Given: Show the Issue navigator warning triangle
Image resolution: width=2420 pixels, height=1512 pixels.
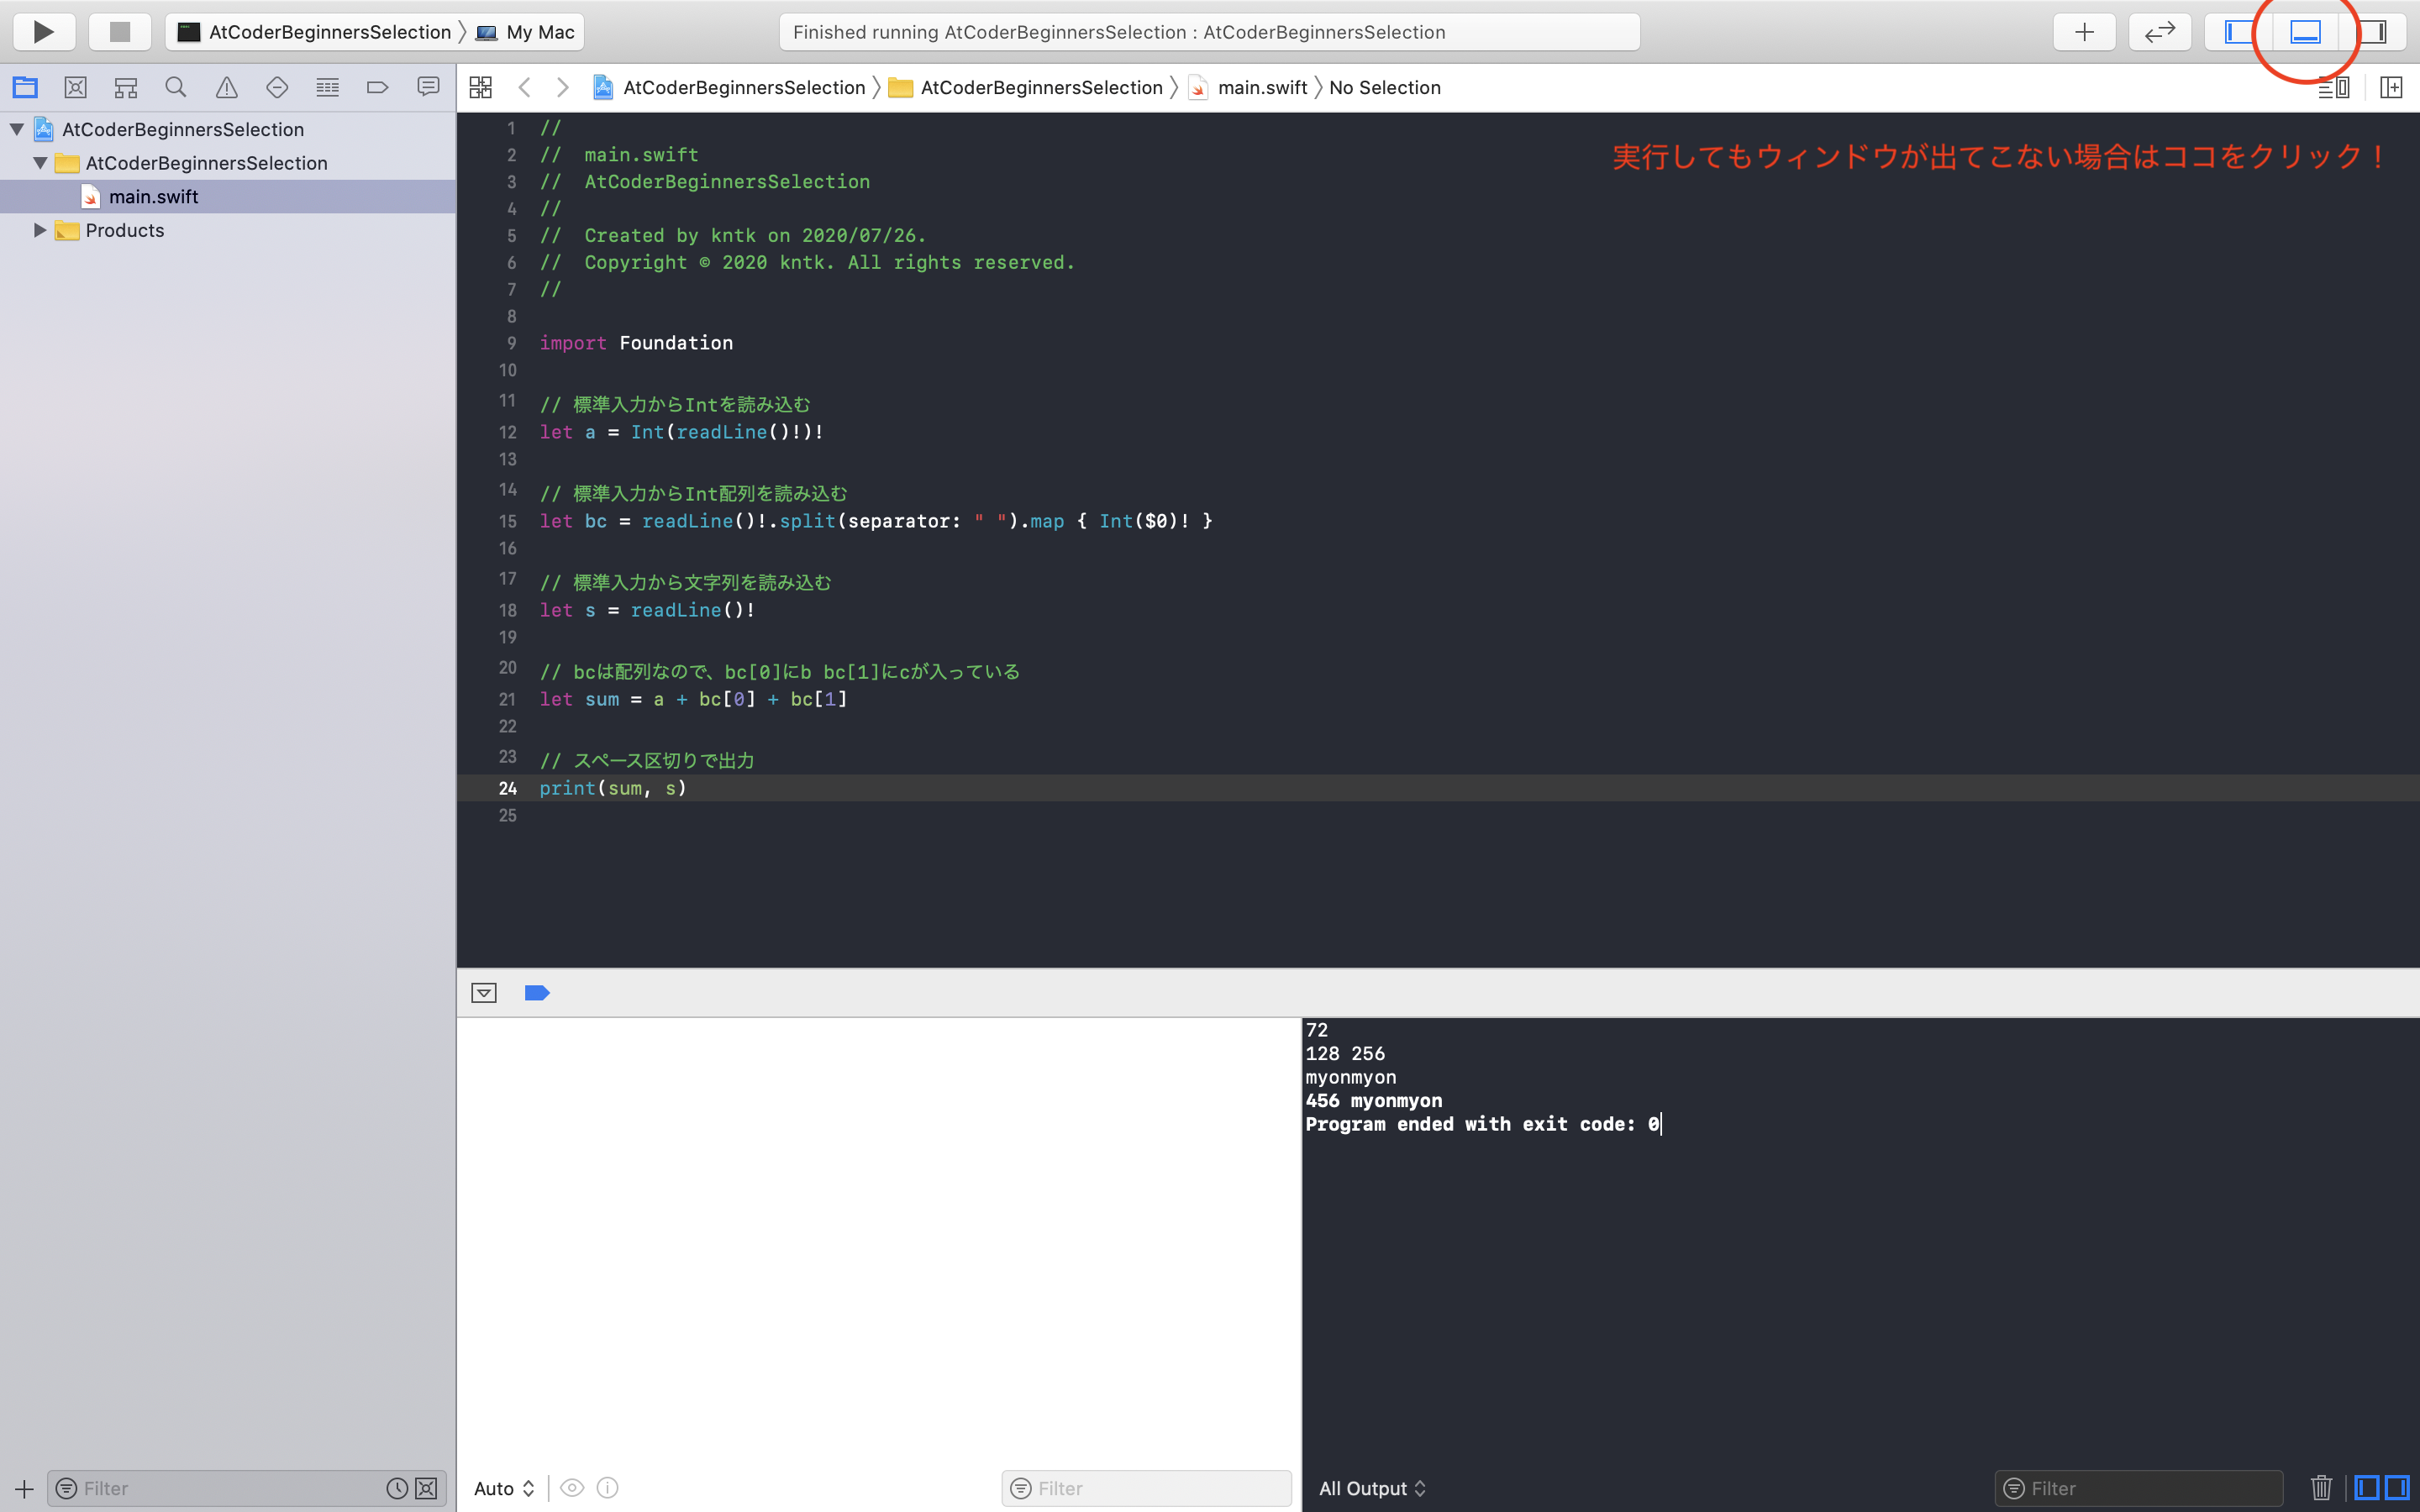Looking at the screenshot, I should tap(227, 88).
